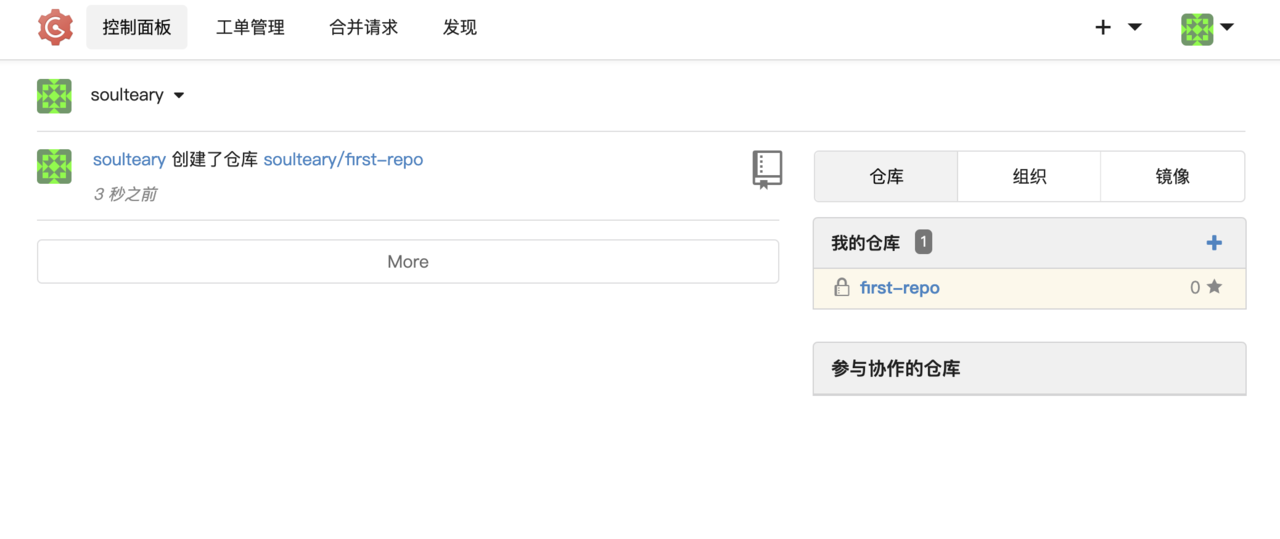Image resolution: width=1280 pixels, height=539 pixels.
Task: Click the avatar in the activity feed
Action: coord(54,166)
